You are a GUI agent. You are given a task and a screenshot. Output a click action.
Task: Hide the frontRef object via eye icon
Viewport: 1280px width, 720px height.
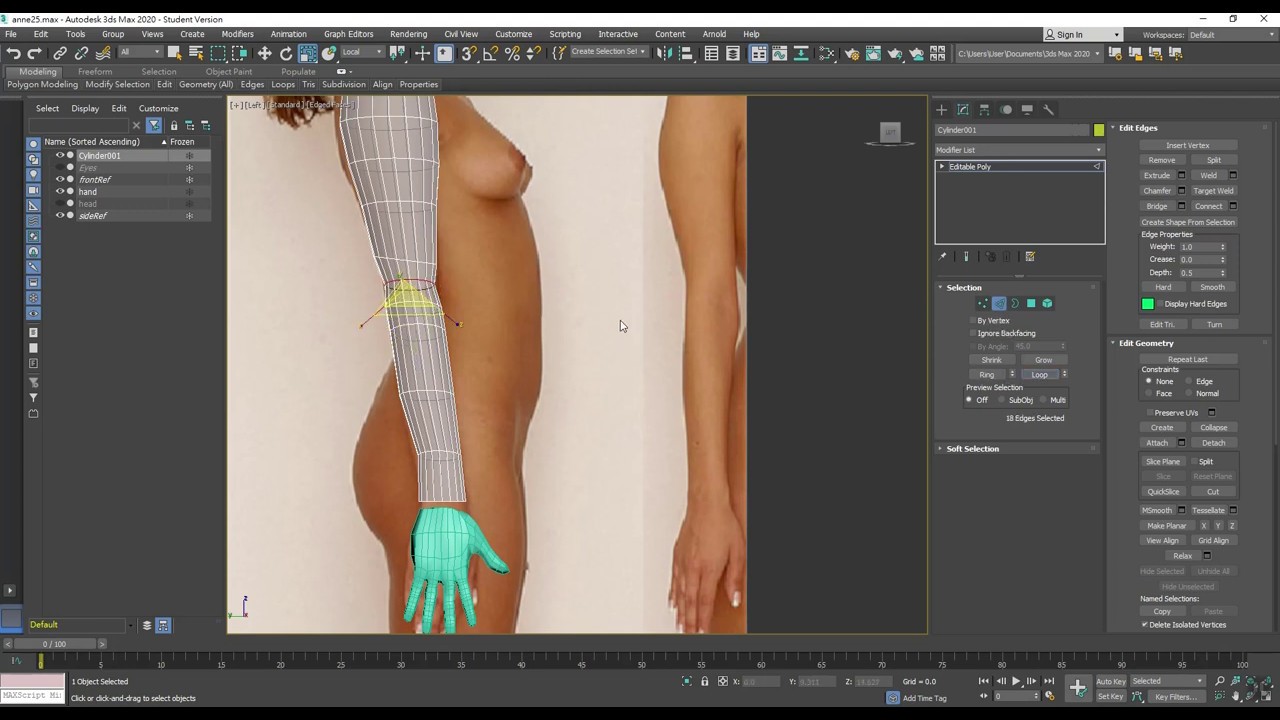(x=59, y=180)
